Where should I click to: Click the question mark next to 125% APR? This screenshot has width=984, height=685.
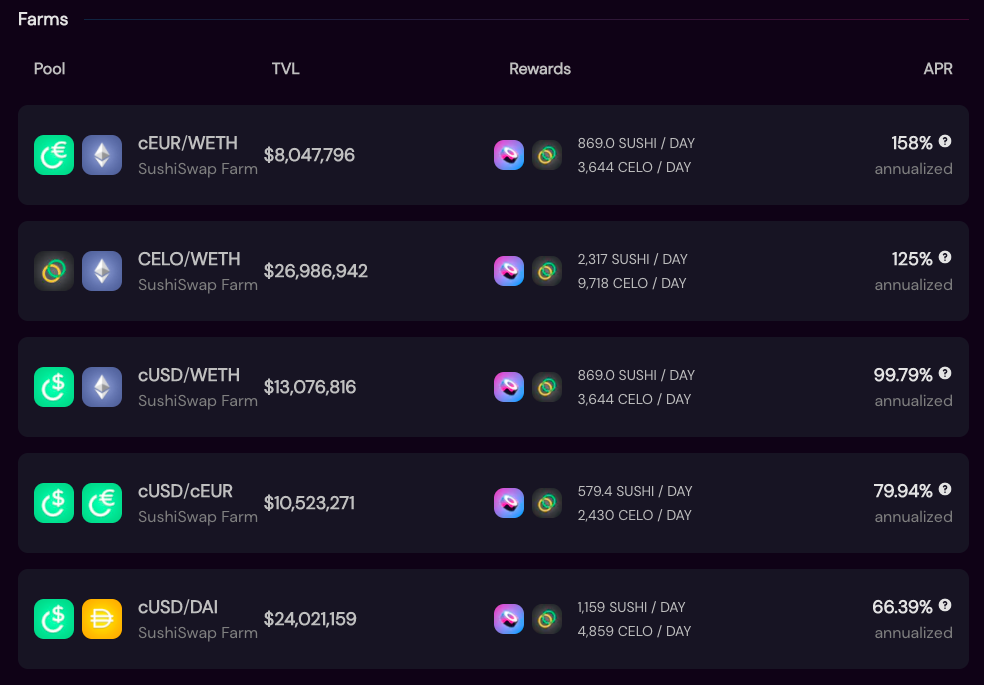pos(945,258)
